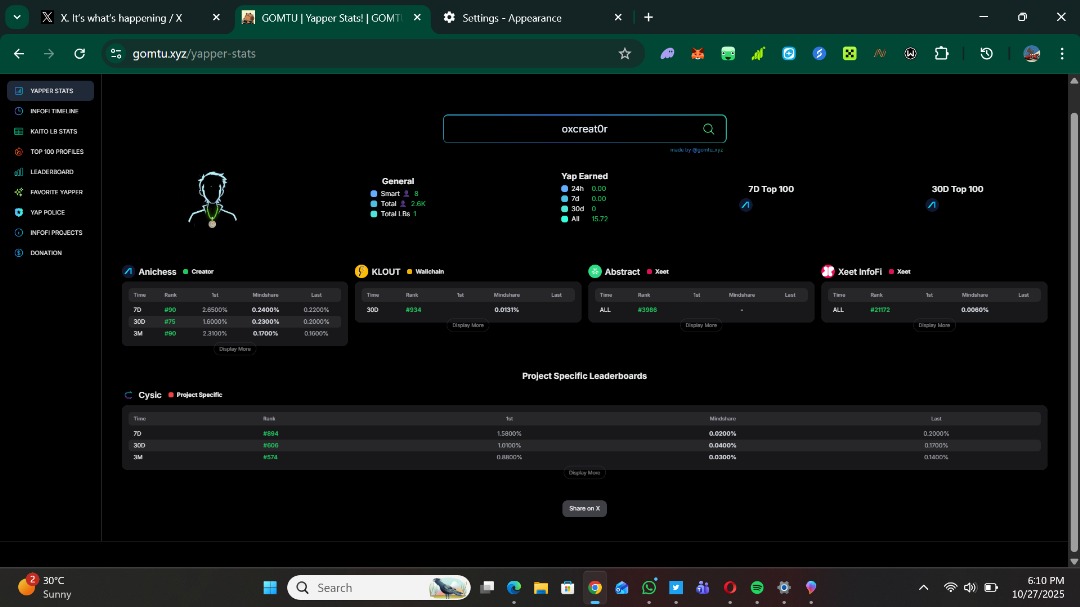This screenshot has width=1080, height=607.
Task: Show hidden system tray icons
Action: point(924,588)
